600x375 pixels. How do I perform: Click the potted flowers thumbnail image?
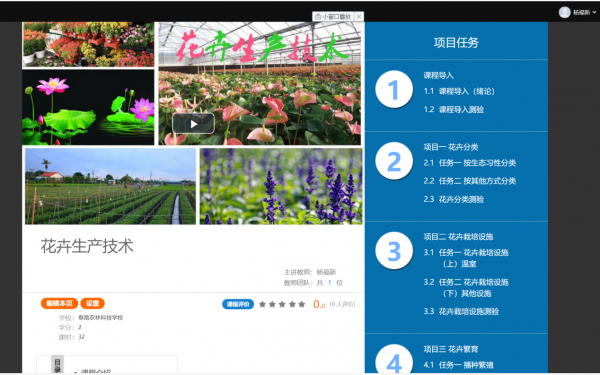tap(88, 44)
